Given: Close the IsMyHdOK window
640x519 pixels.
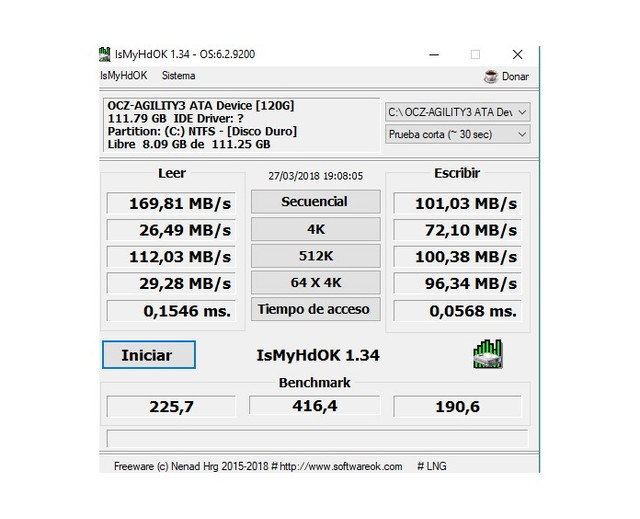Looking at the screenshot, I should pyautogui.click(x=518, y=54).
